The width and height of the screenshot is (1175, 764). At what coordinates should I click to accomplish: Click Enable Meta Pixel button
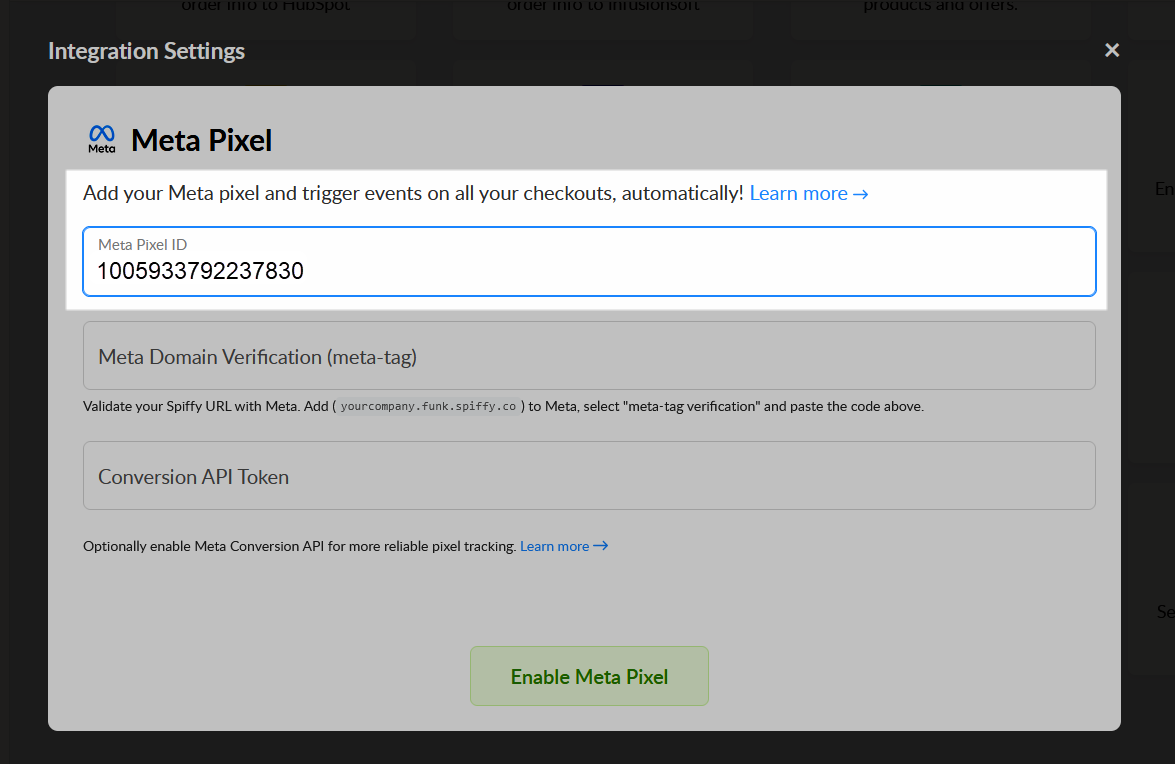coord(589,676)
